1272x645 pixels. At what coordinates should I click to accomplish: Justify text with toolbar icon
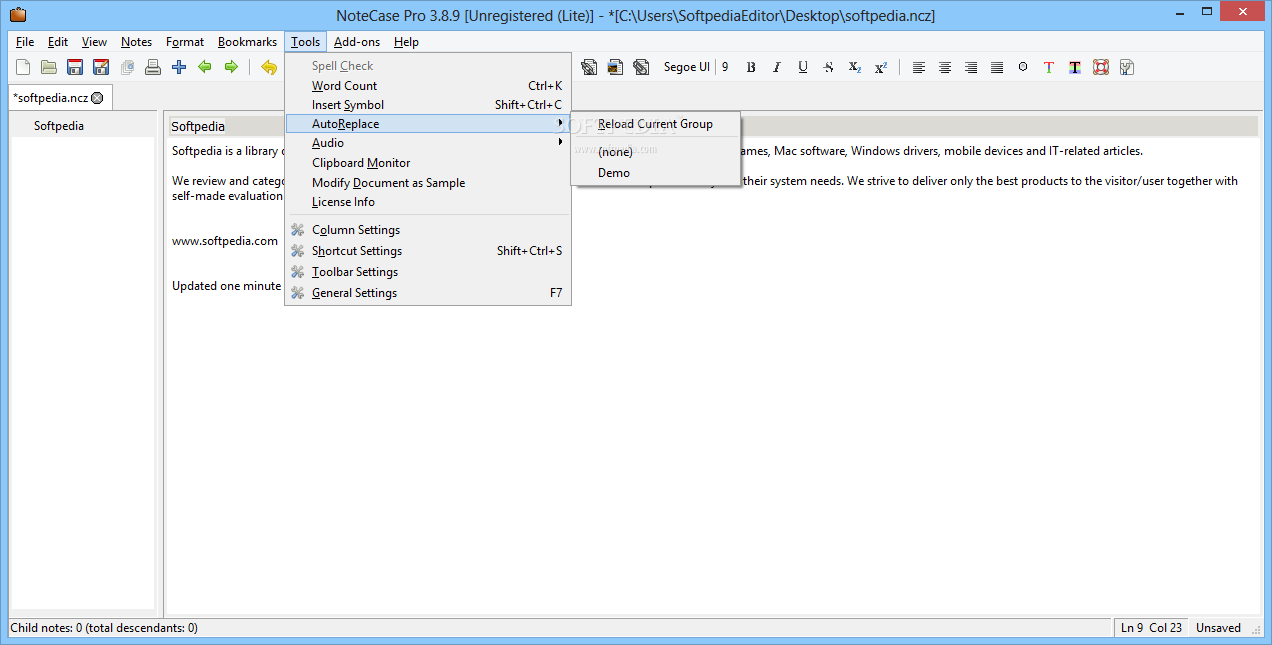996,67
